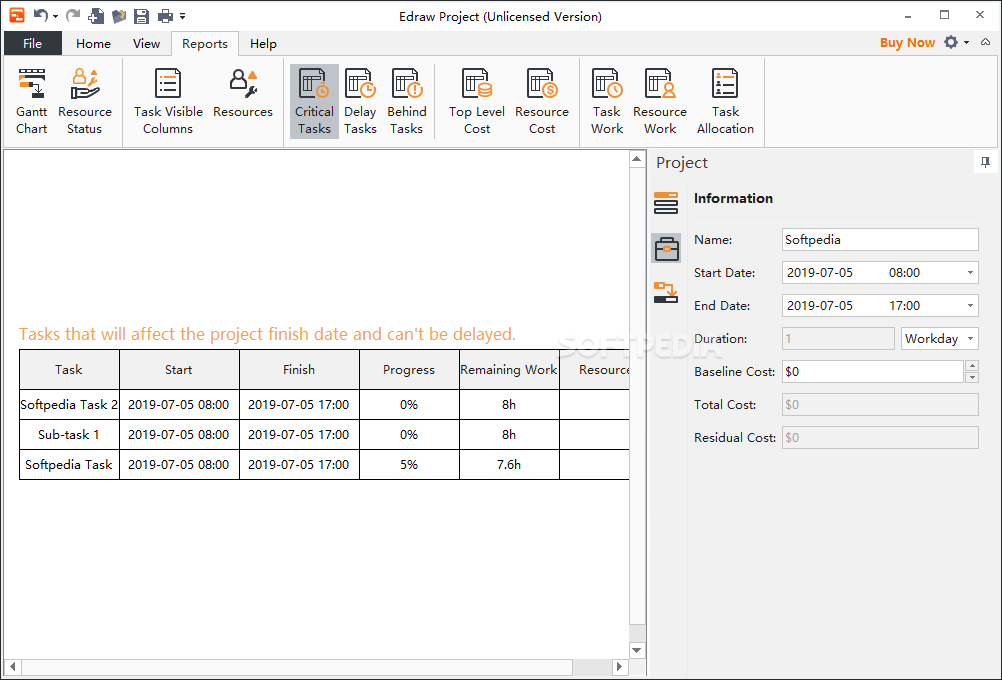Increase the Baseline Cost value
Screen dimensions: 1002x680
click(972, 366)
